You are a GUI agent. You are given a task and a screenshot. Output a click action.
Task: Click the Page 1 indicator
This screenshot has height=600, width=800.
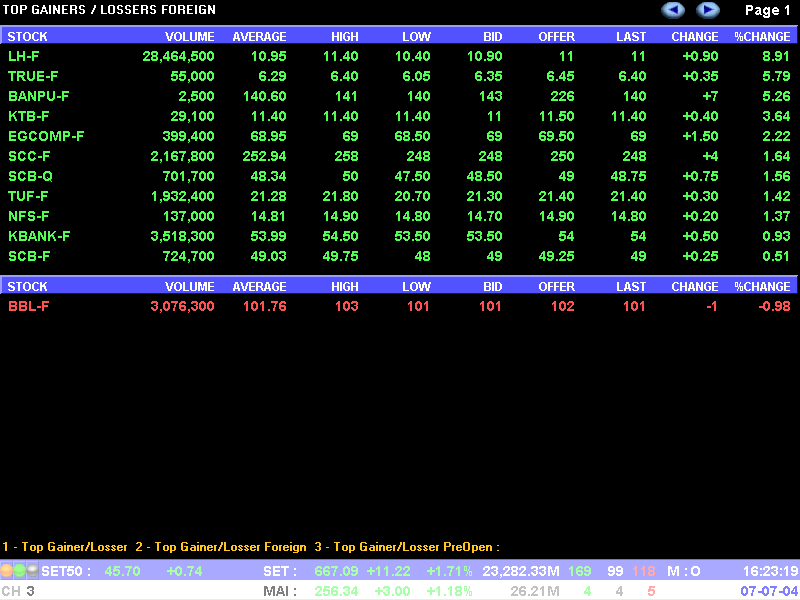(x=767, y=10)
